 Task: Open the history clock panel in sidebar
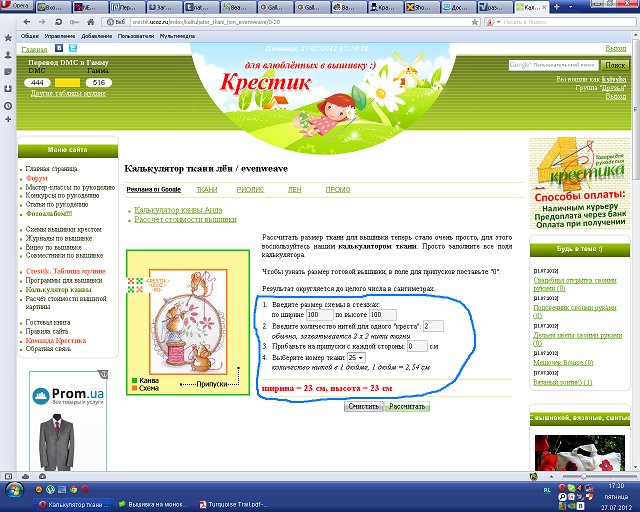[8, 105]
